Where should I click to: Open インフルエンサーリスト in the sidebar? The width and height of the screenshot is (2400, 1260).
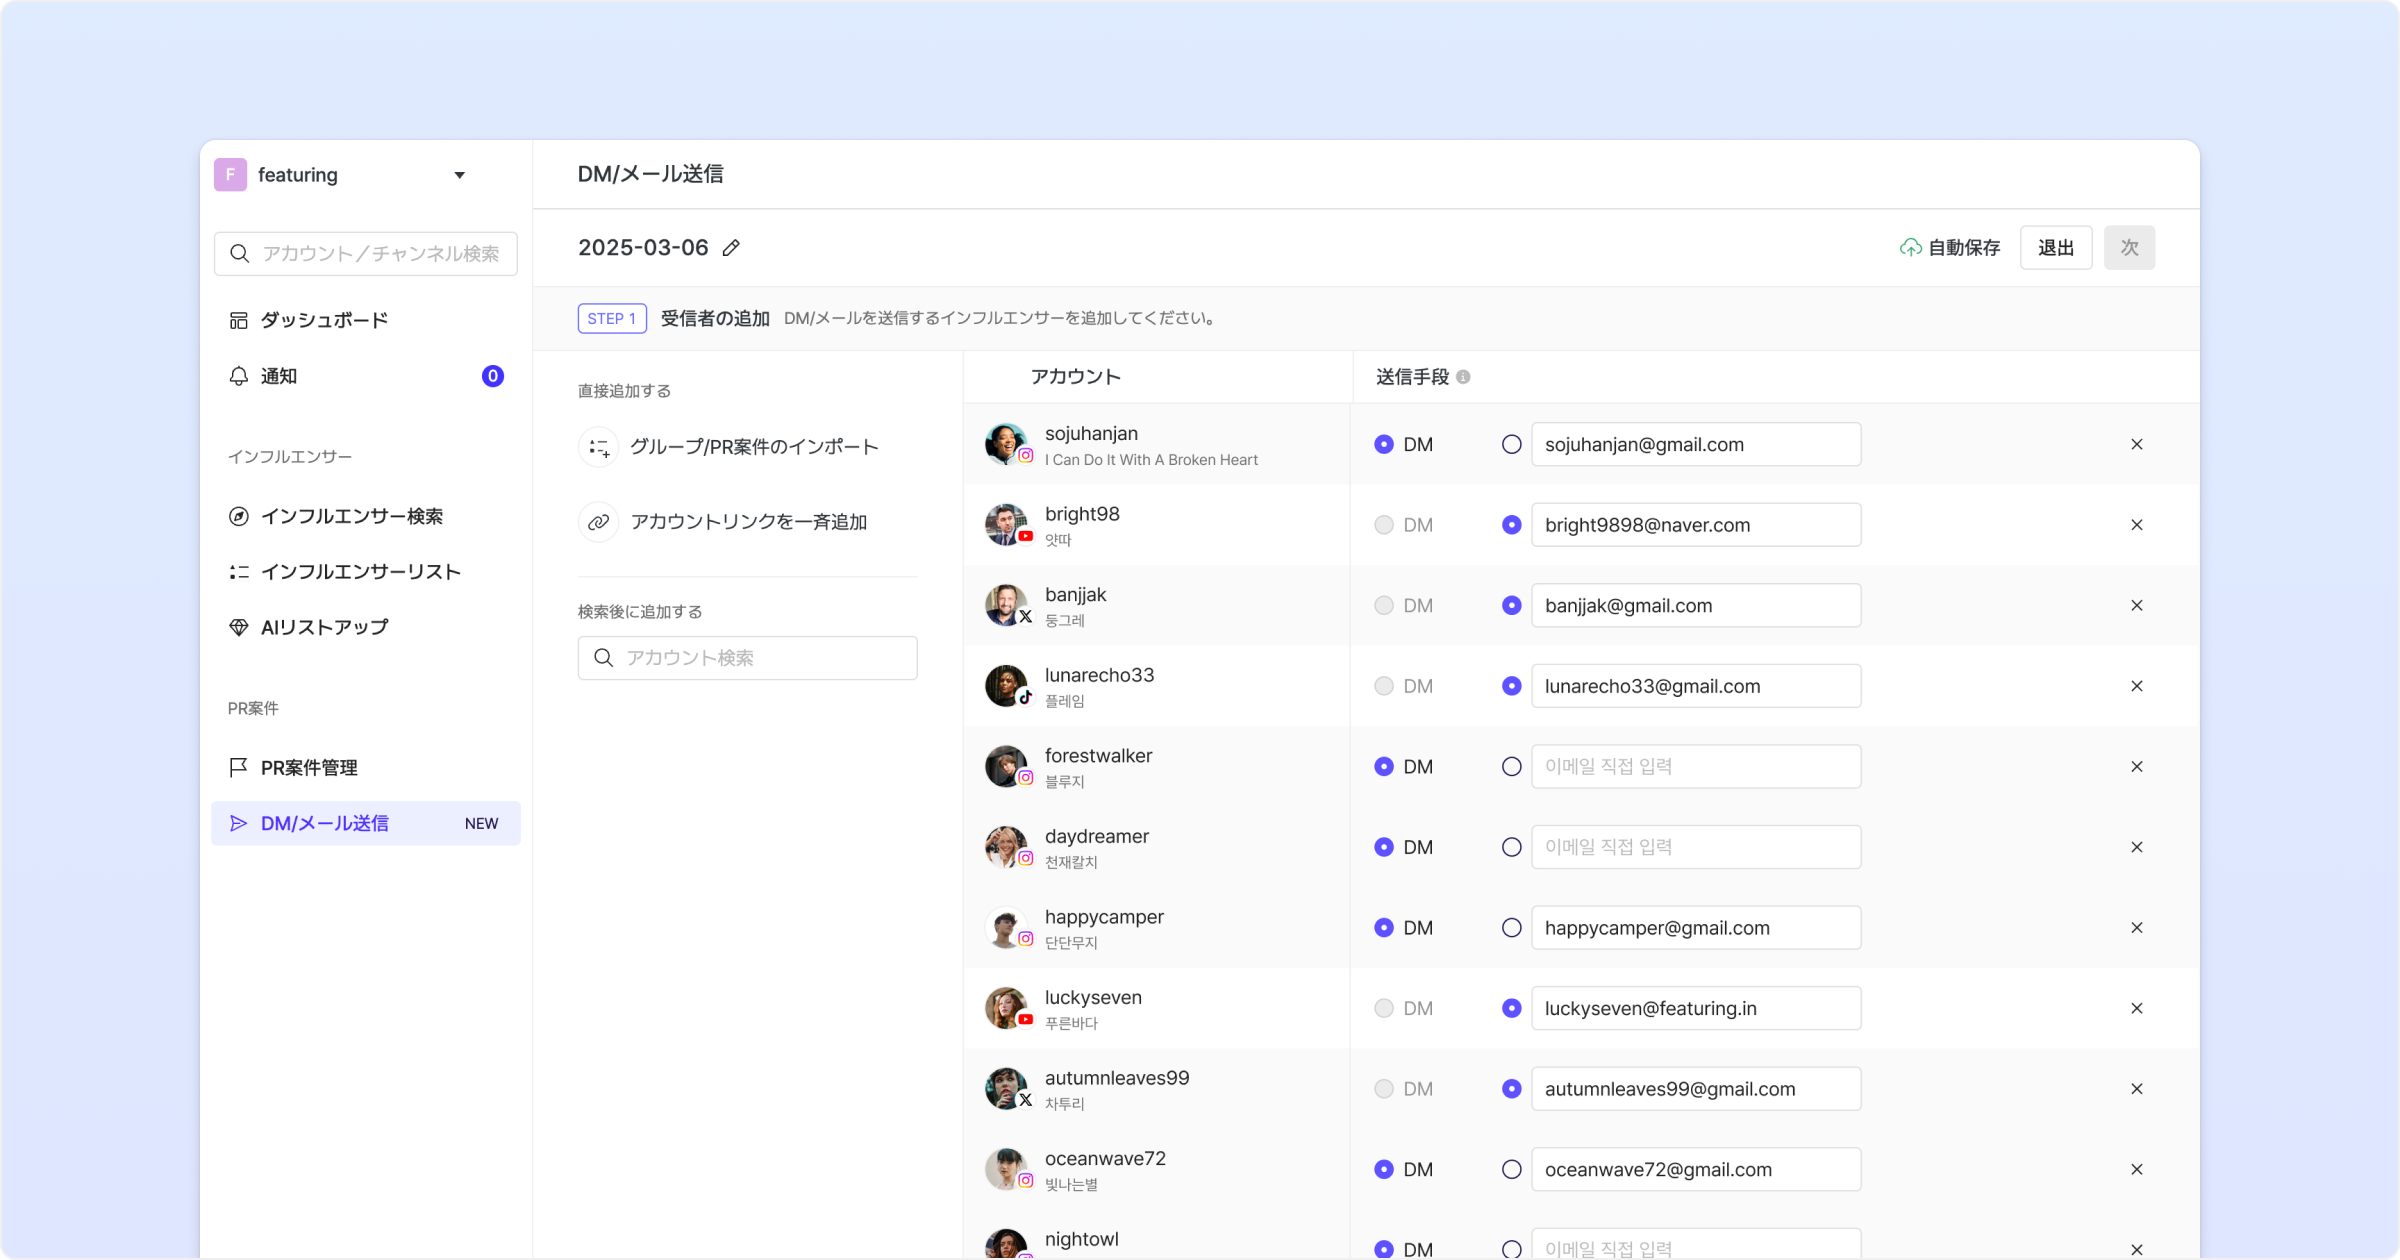pyautogui.click(x=360, y=572)
